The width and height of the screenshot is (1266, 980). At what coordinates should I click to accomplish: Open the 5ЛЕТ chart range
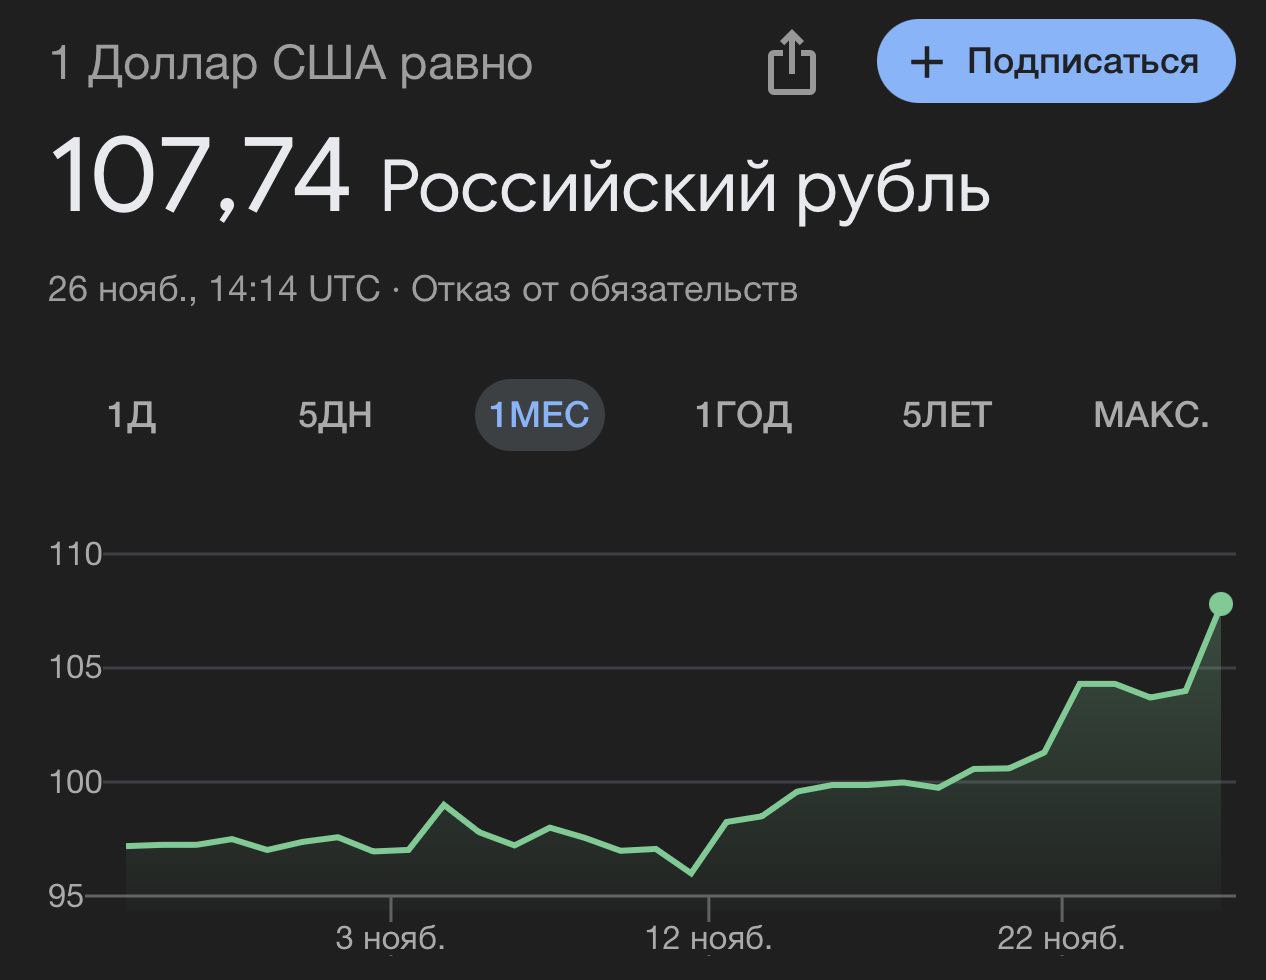click(x=946, y=414)
